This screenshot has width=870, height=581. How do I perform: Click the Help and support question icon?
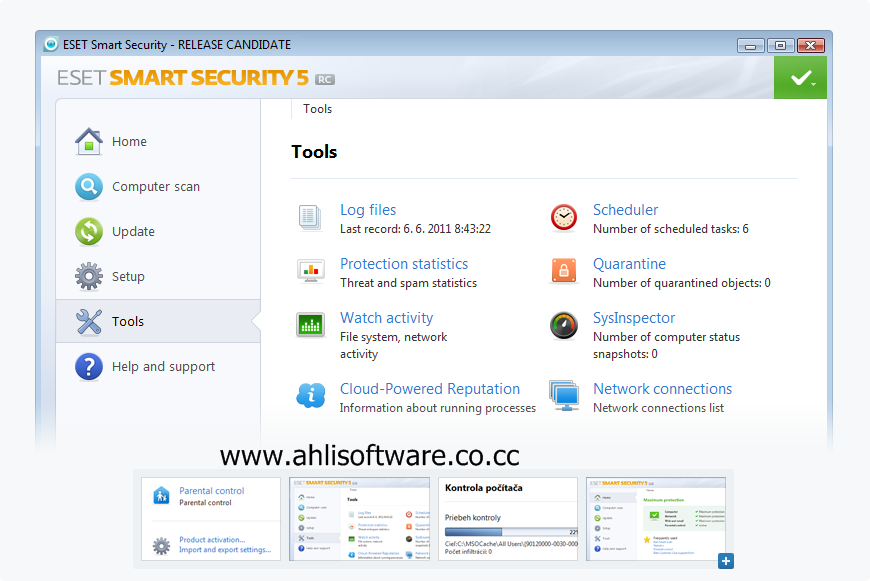pyautogui.click(x=89, y=366)
